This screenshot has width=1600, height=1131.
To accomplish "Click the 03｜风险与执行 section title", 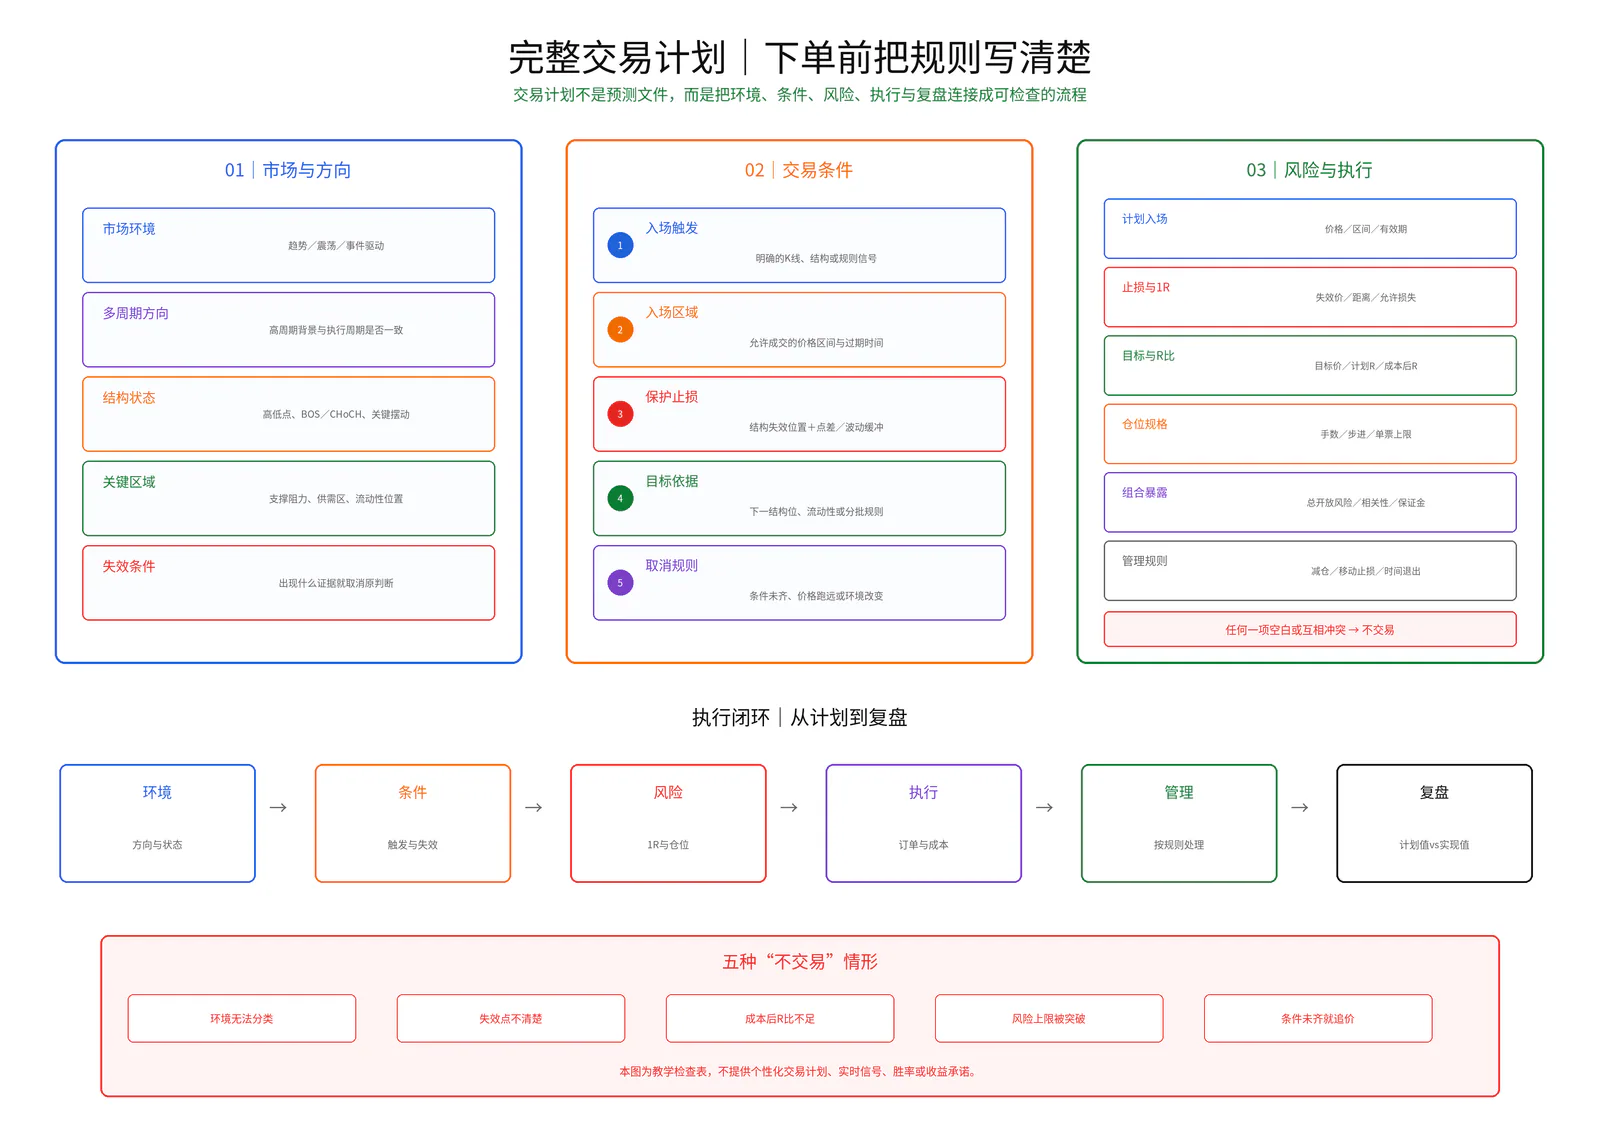I will click(1310, 170).
